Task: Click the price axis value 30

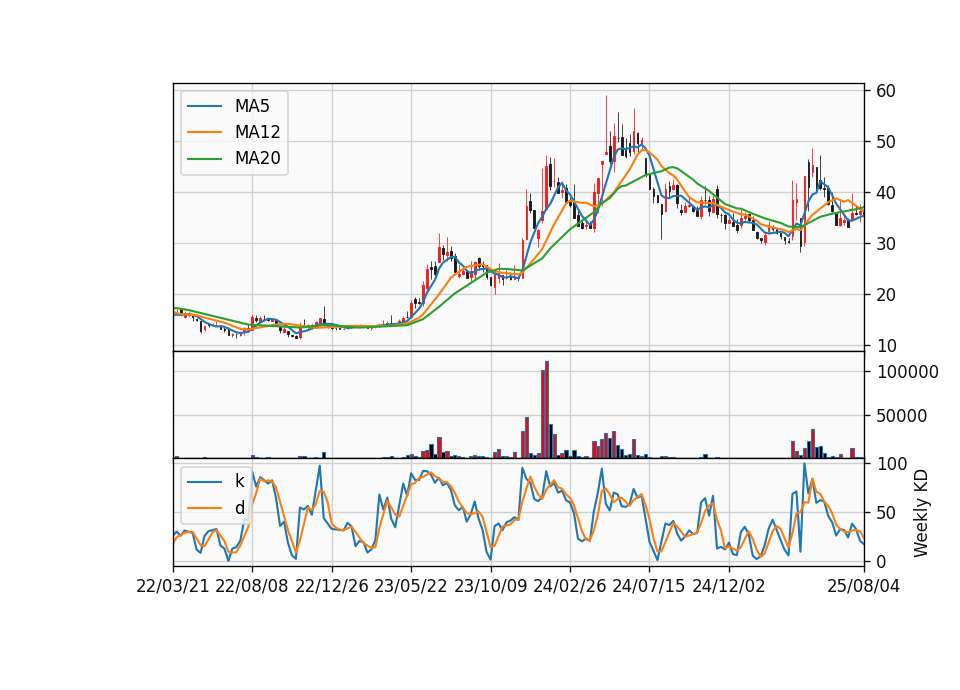Action: point(886,244)
